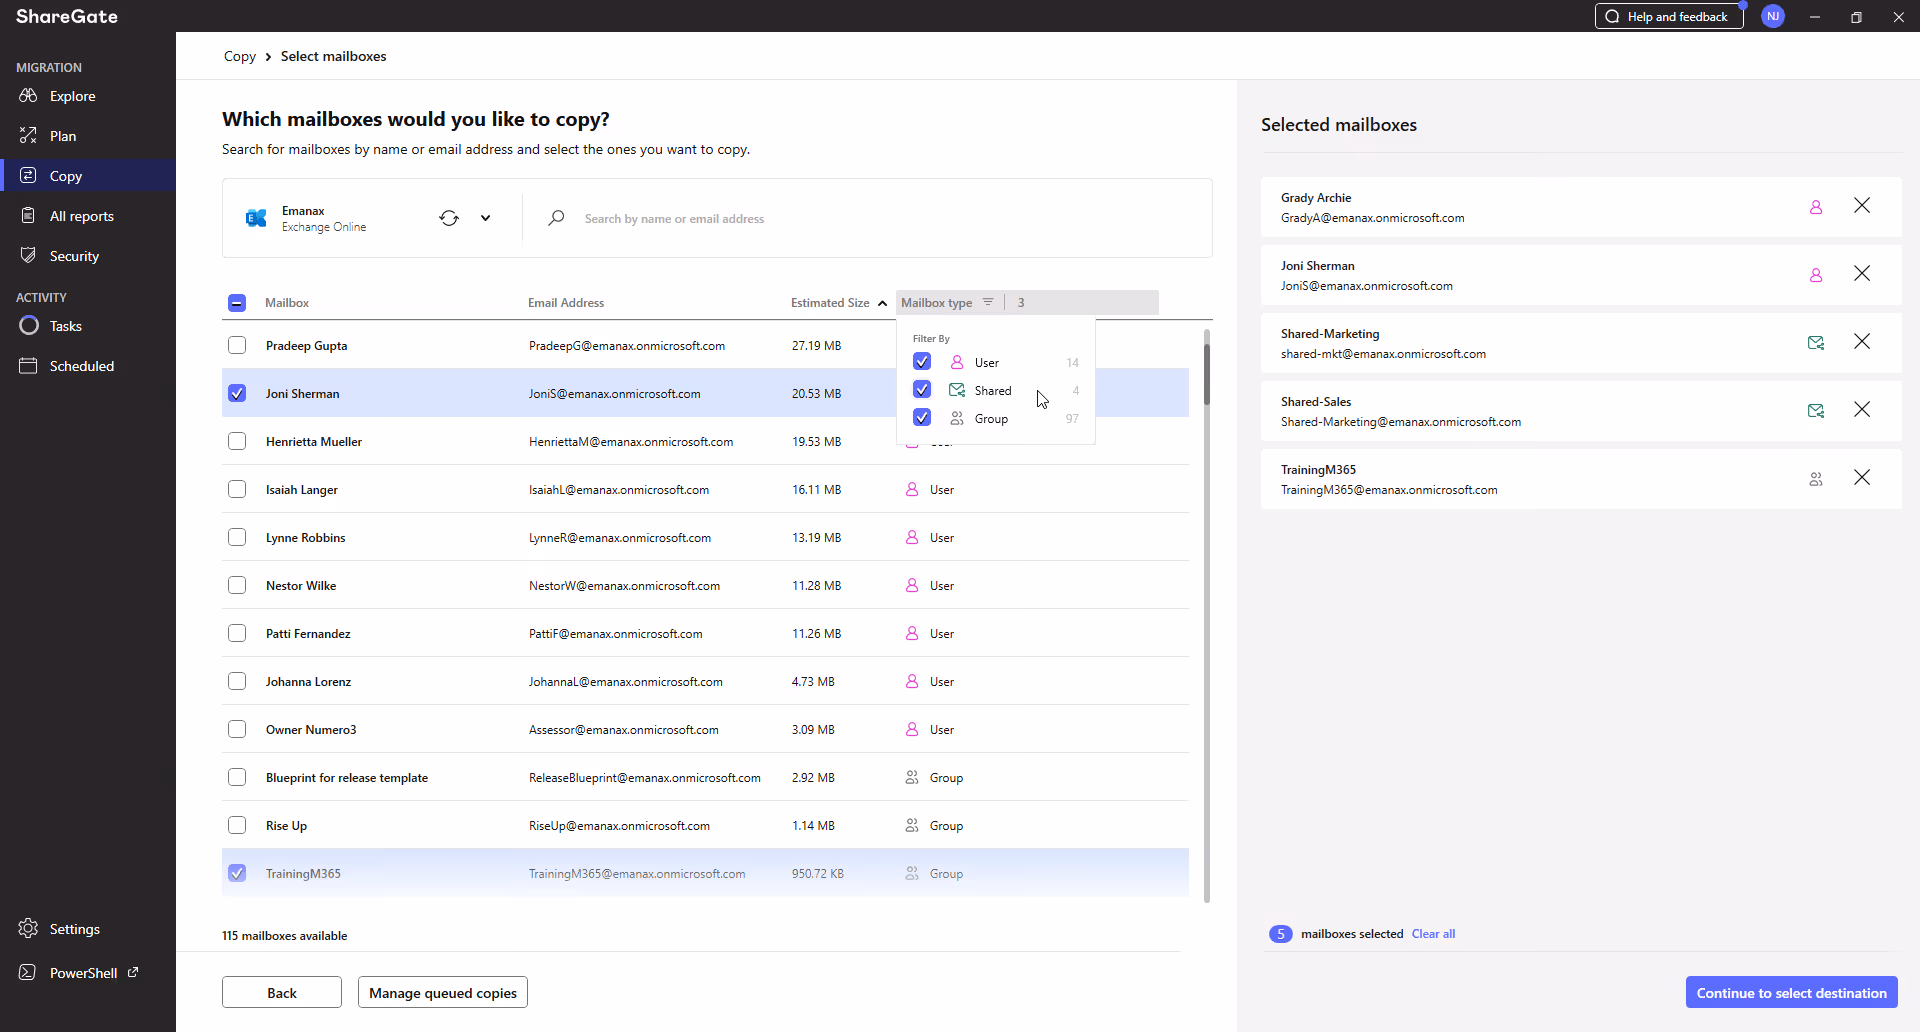
Task: Click the Back button
Action: tap(282, 992)
